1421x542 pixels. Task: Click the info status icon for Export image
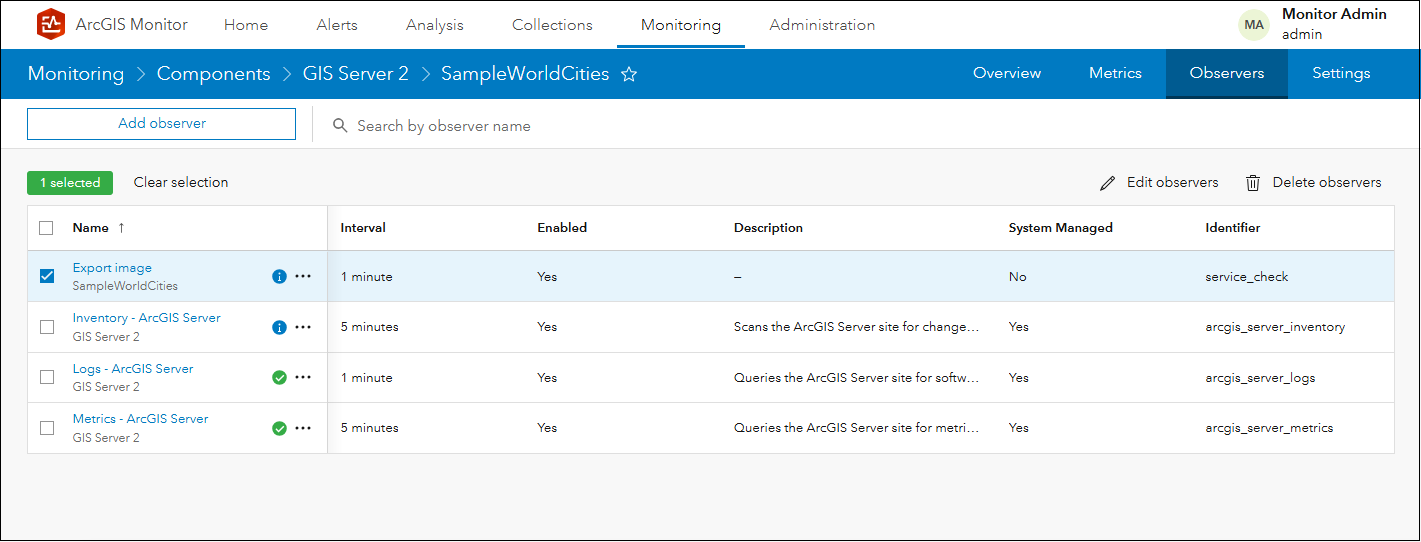[280, 277]
